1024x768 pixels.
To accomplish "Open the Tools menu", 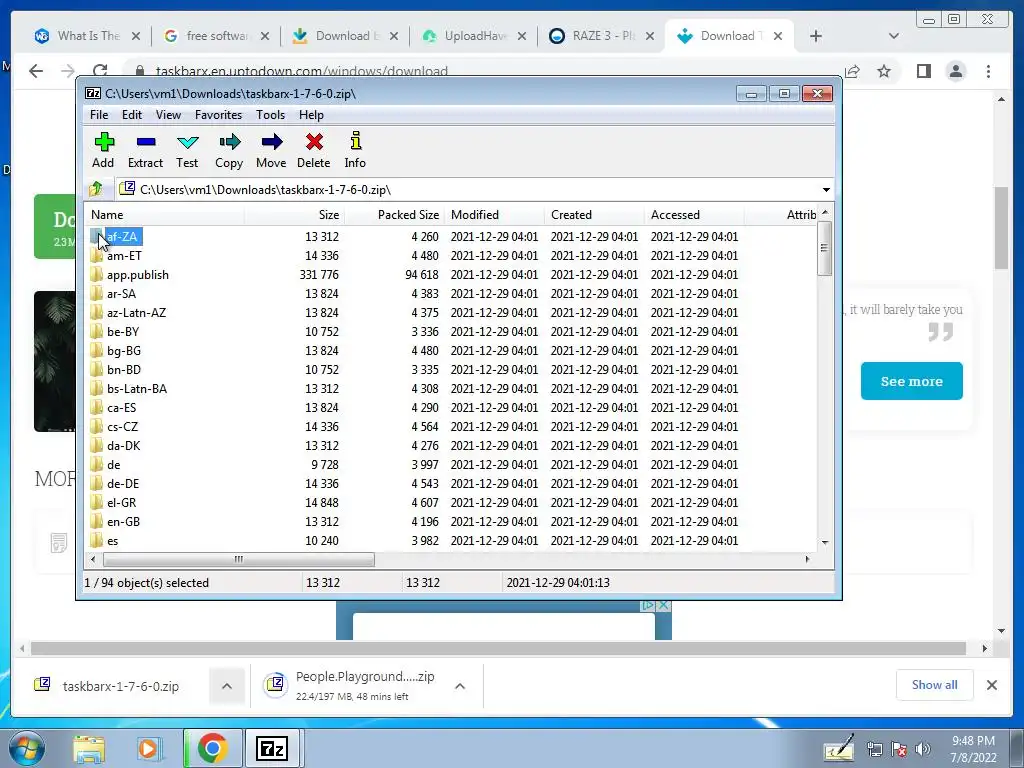I will click(270, 115).
